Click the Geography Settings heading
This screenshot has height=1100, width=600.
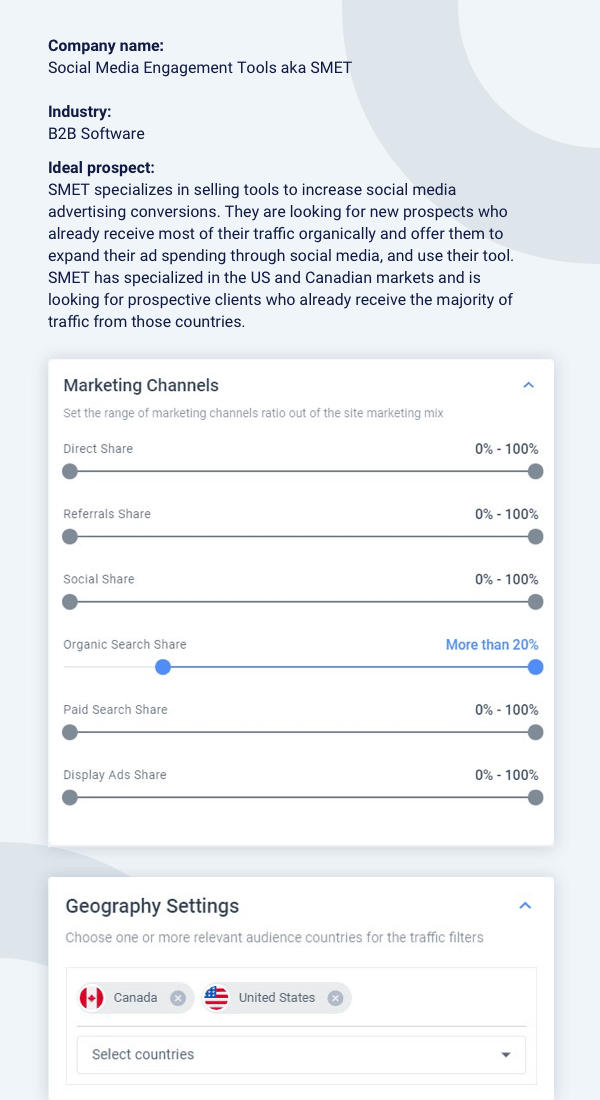[x=152, y=906]
